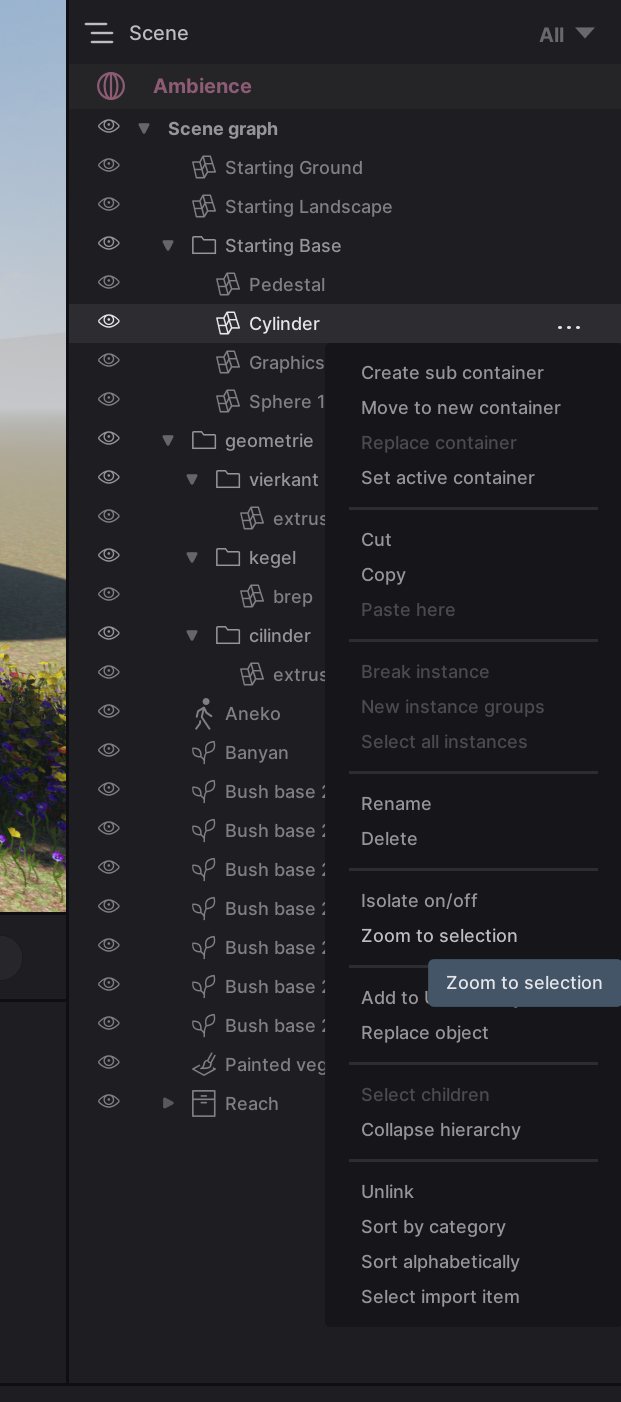The width and height of the screenshot is (621, 1402).
Task: Toggle the Aneko visibility eye
Action: 109,712
